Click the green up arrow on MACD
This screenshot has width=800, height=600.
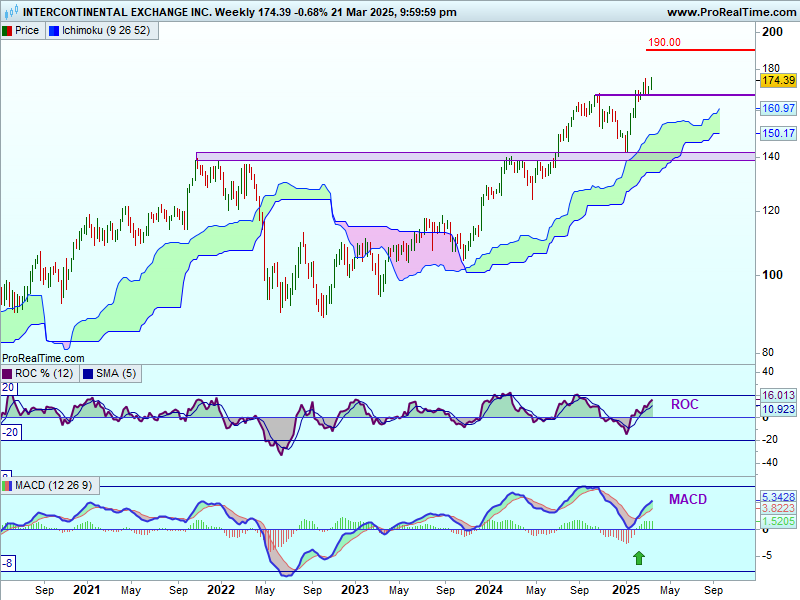[639, 558]
